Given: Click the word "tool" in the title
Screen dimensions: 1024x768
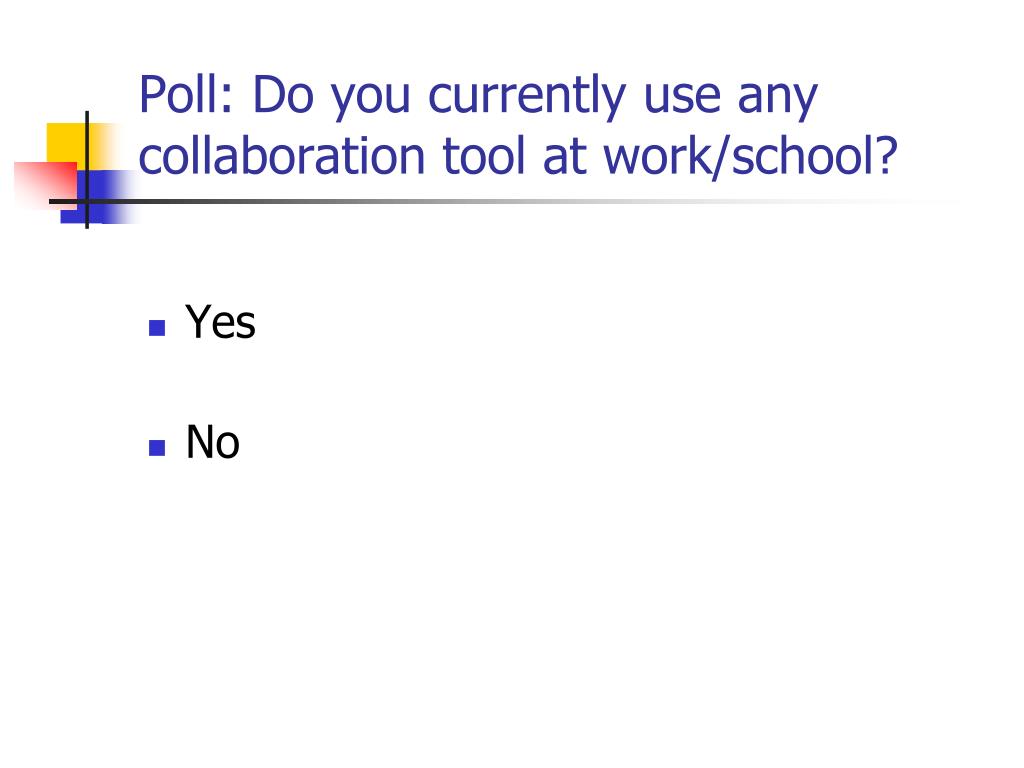Looking at the screenshot, I should 484,157.
